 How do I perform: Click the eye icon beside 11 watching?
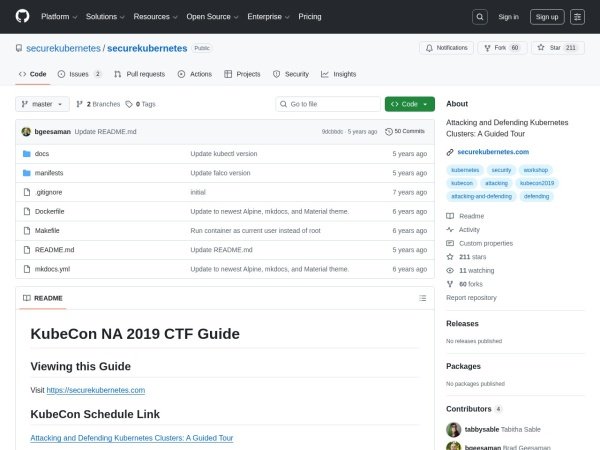coord(450,271)
